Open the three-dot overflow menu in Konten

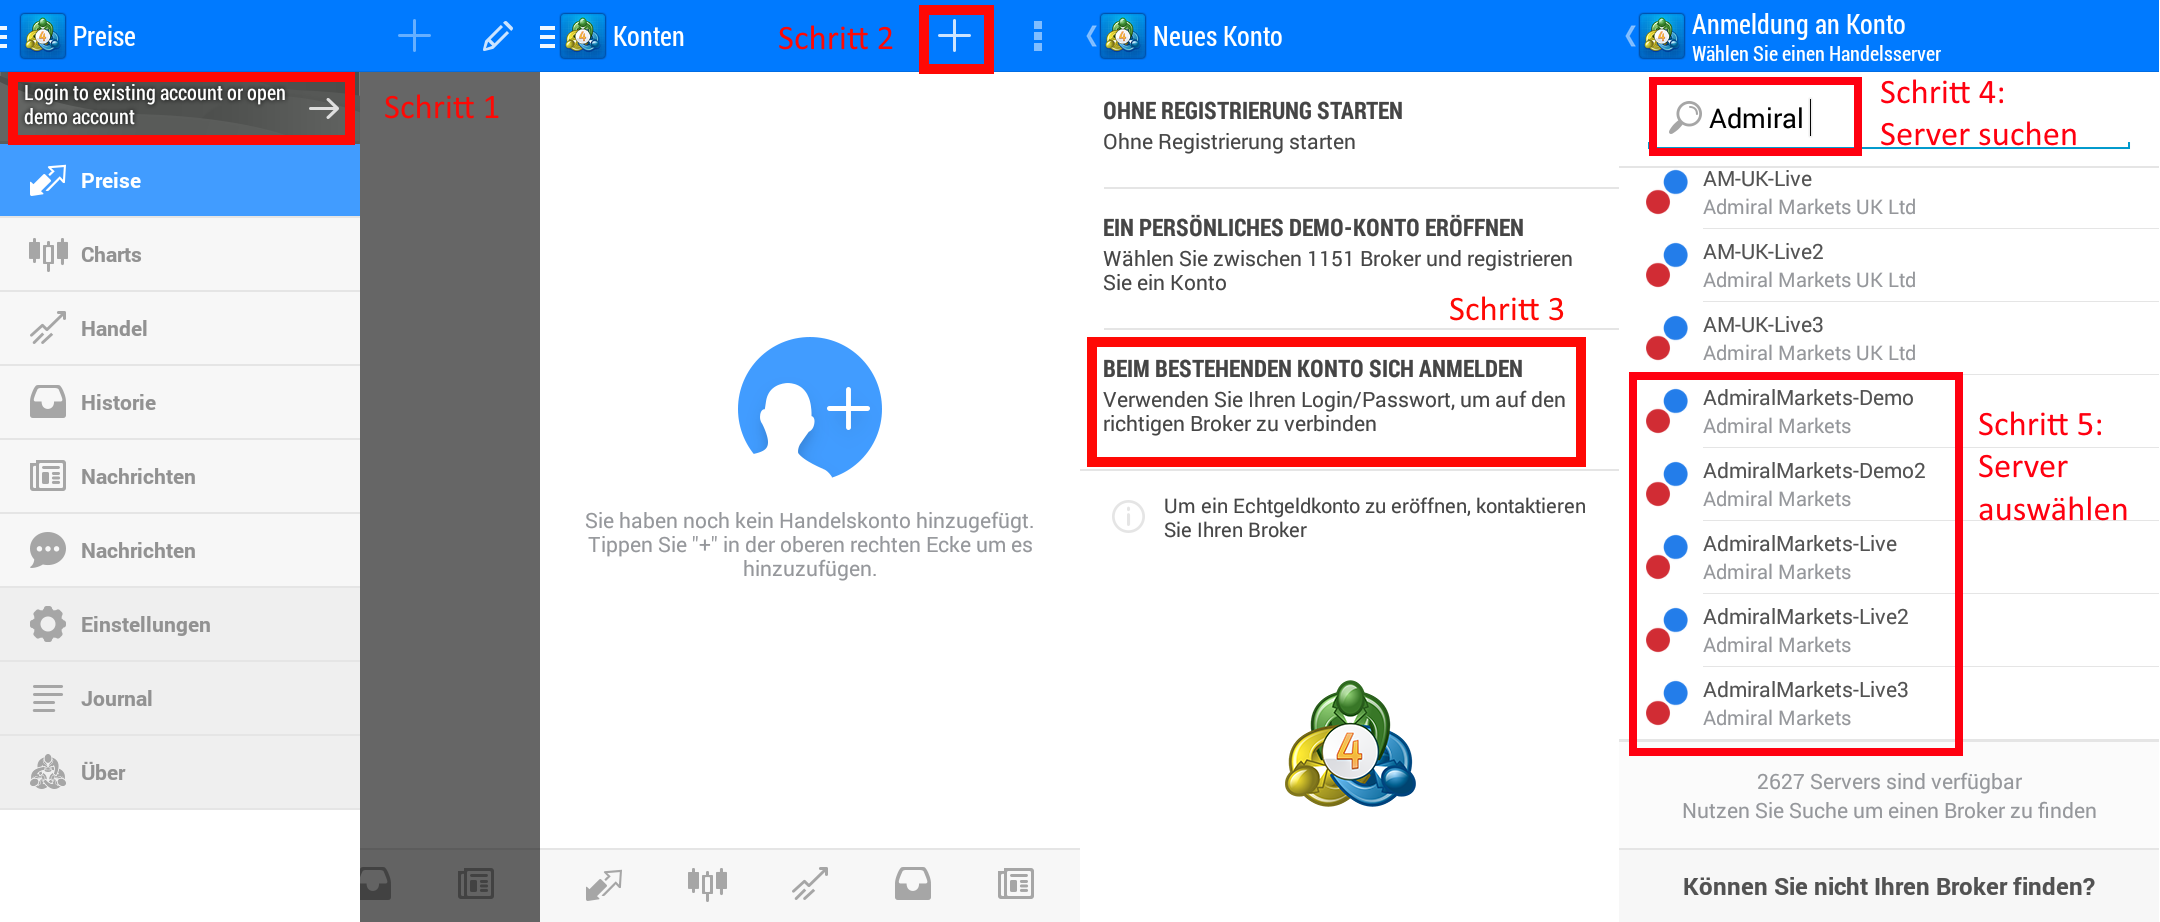point(1037,37)
